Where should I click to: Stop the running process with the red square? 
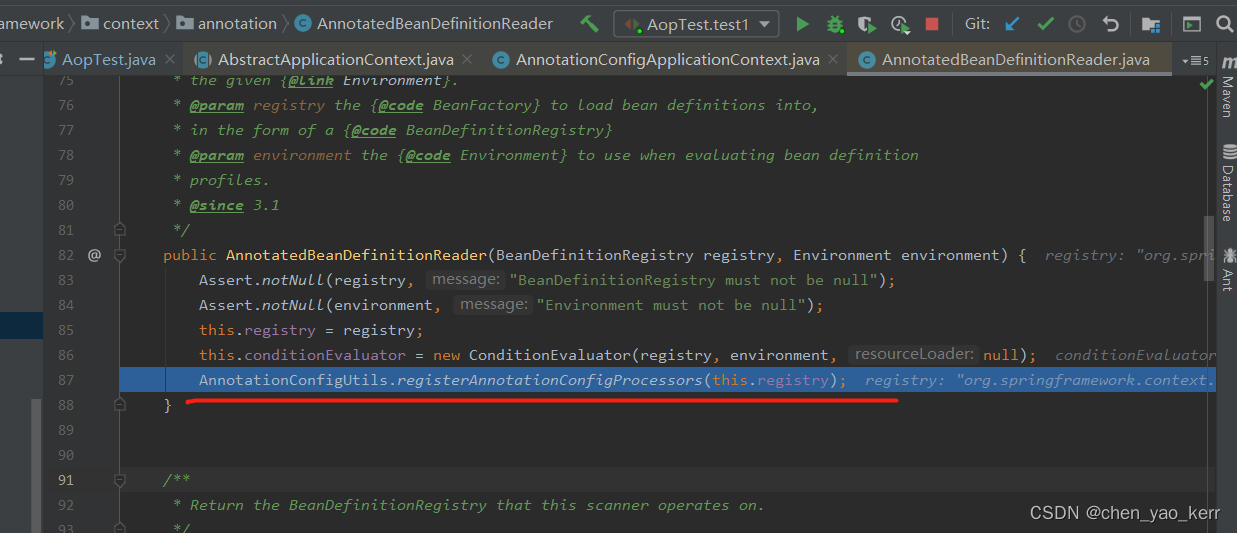pyautogui.click(x=932, y=23)
